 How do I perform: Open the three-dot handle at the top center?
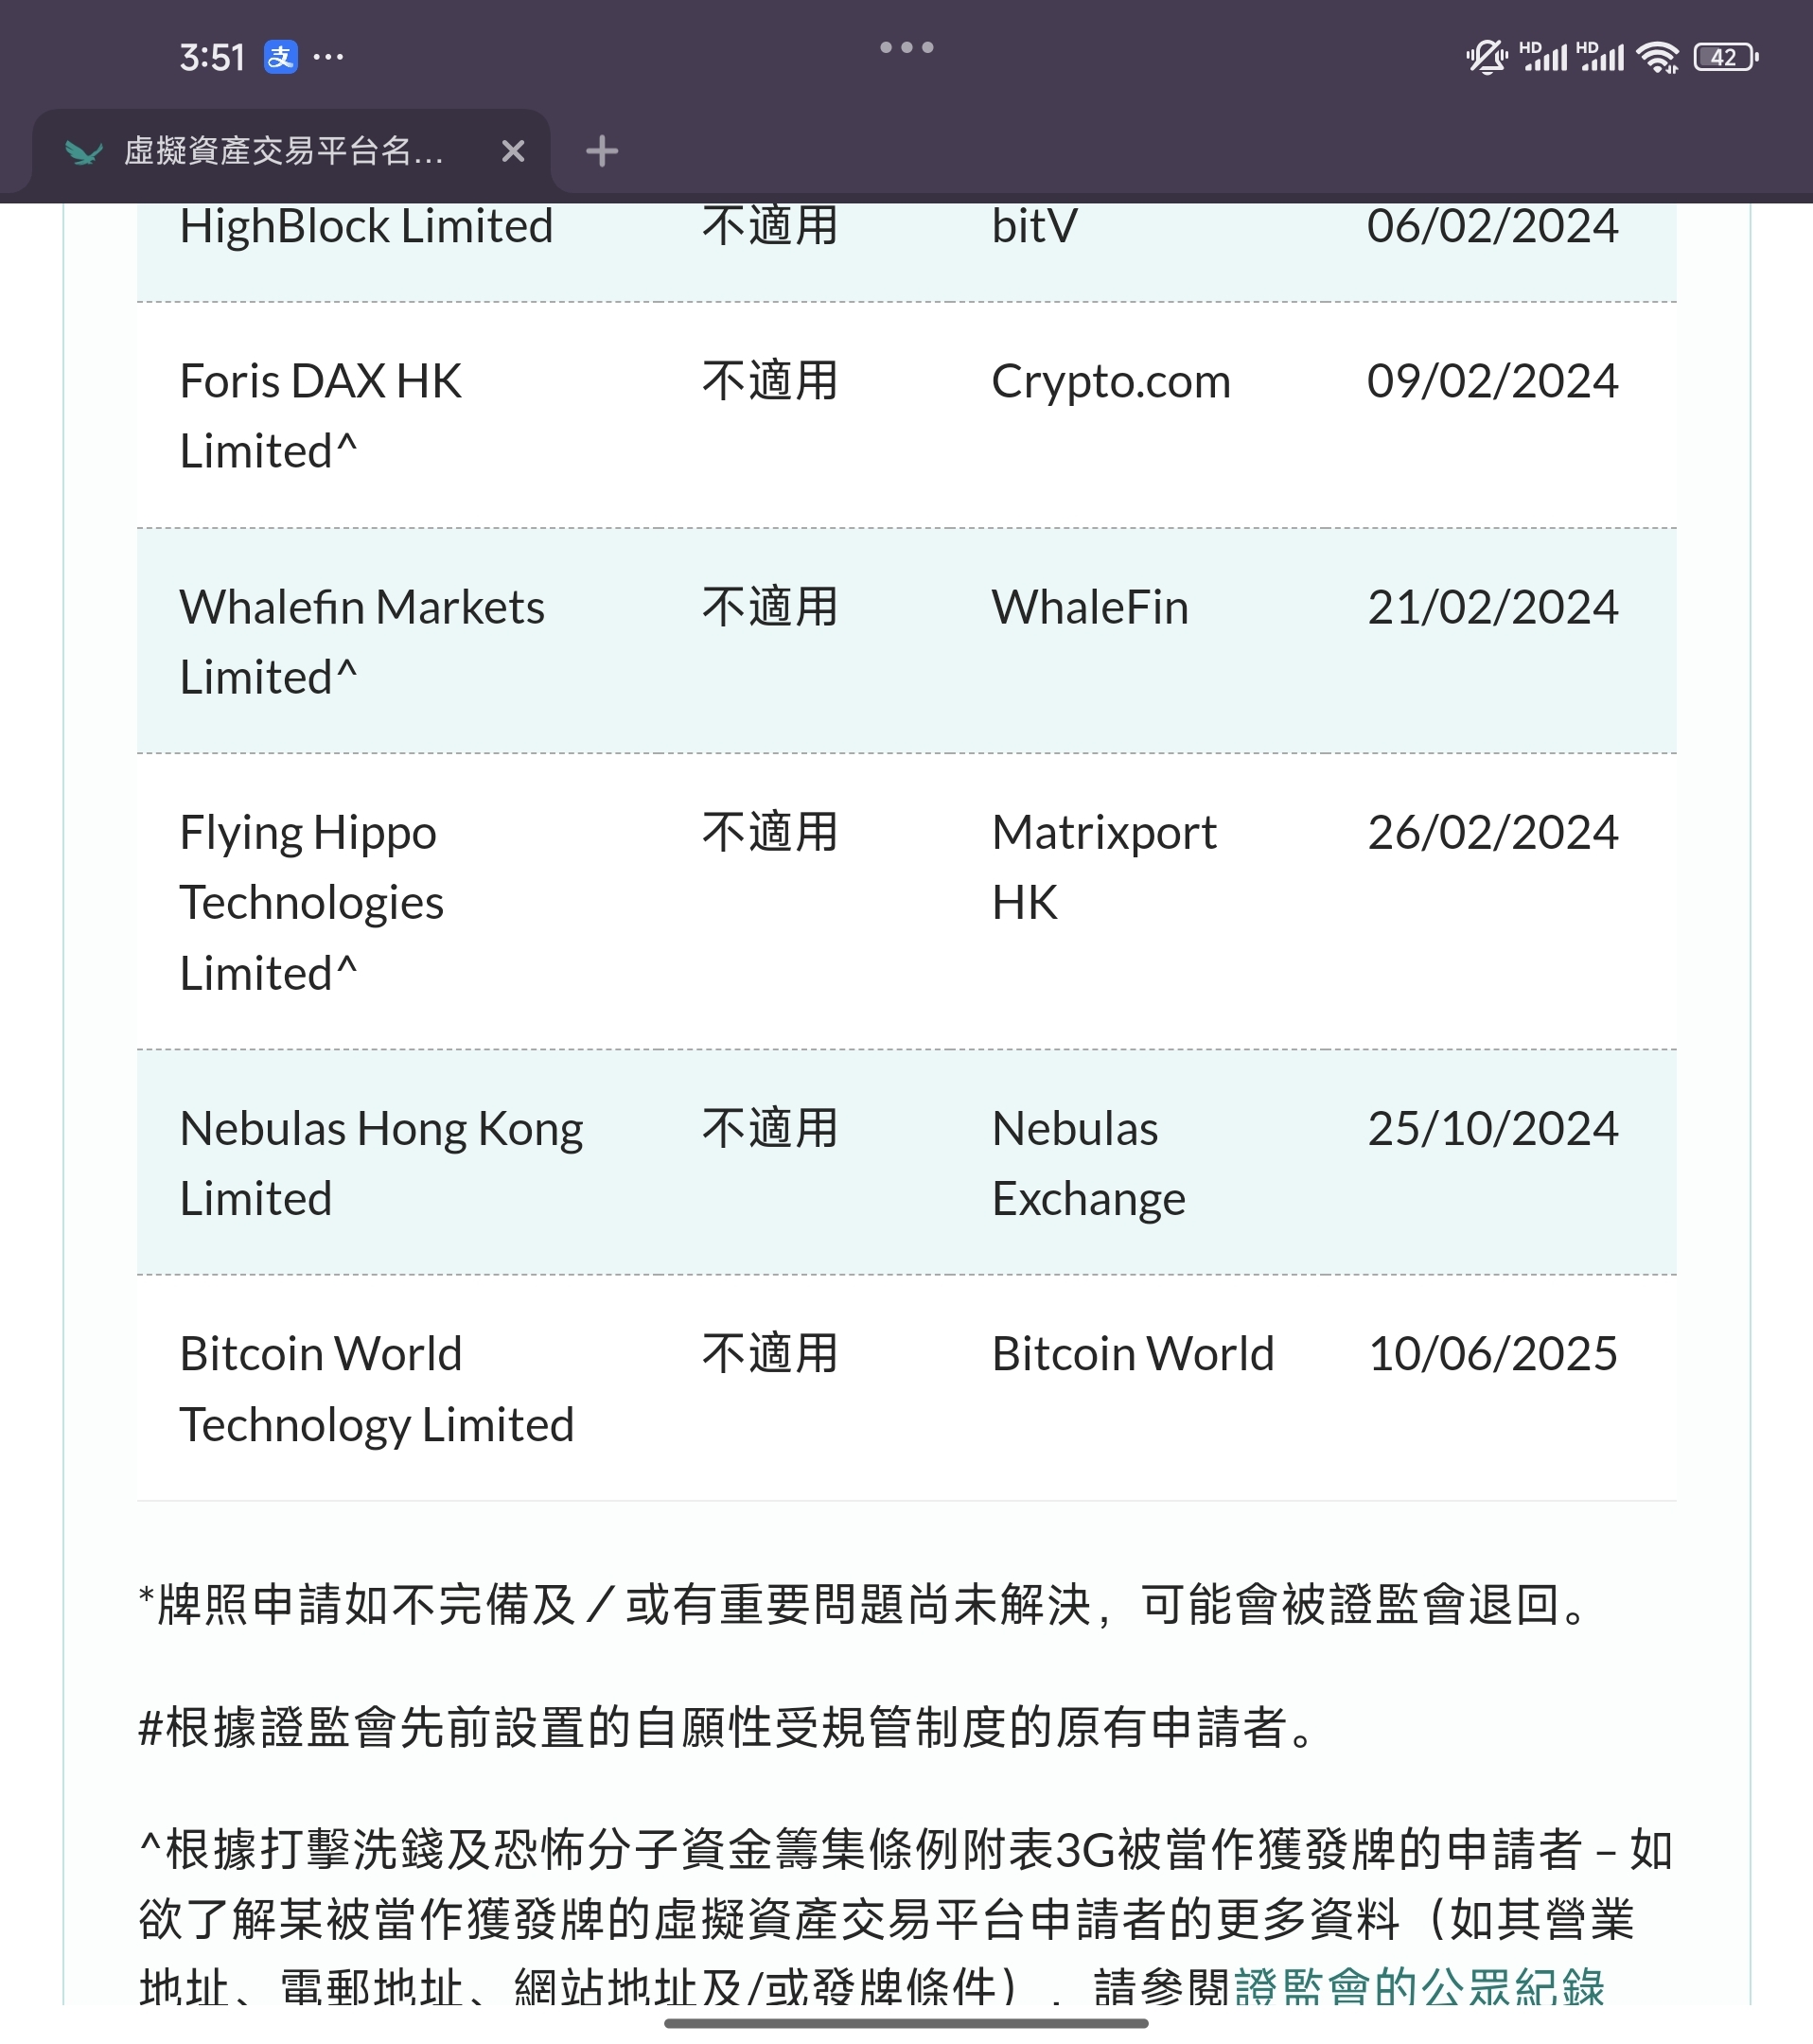pos(906,47)
